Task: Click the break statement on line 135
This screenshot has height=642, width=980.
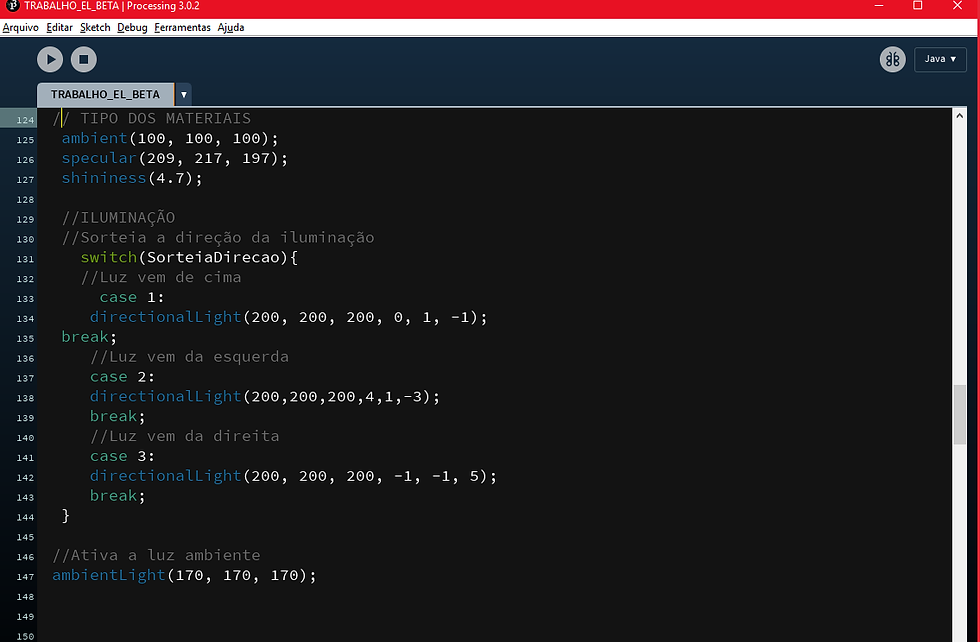Action: (x=89, y=337)
